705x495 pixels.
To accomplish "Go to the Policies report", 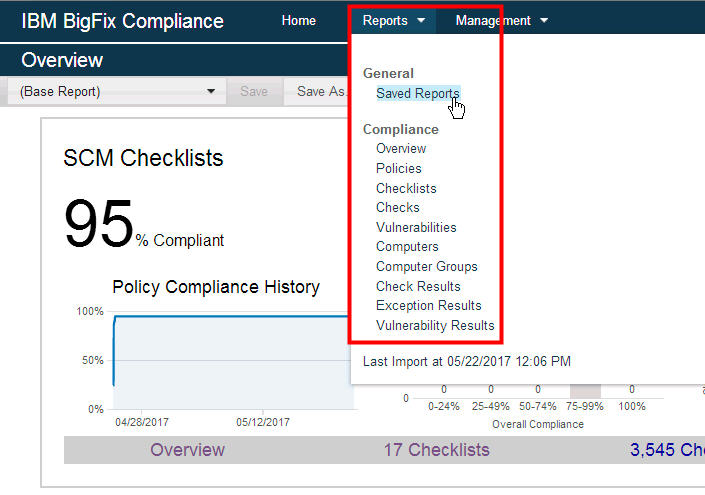I will coord(399,169).
